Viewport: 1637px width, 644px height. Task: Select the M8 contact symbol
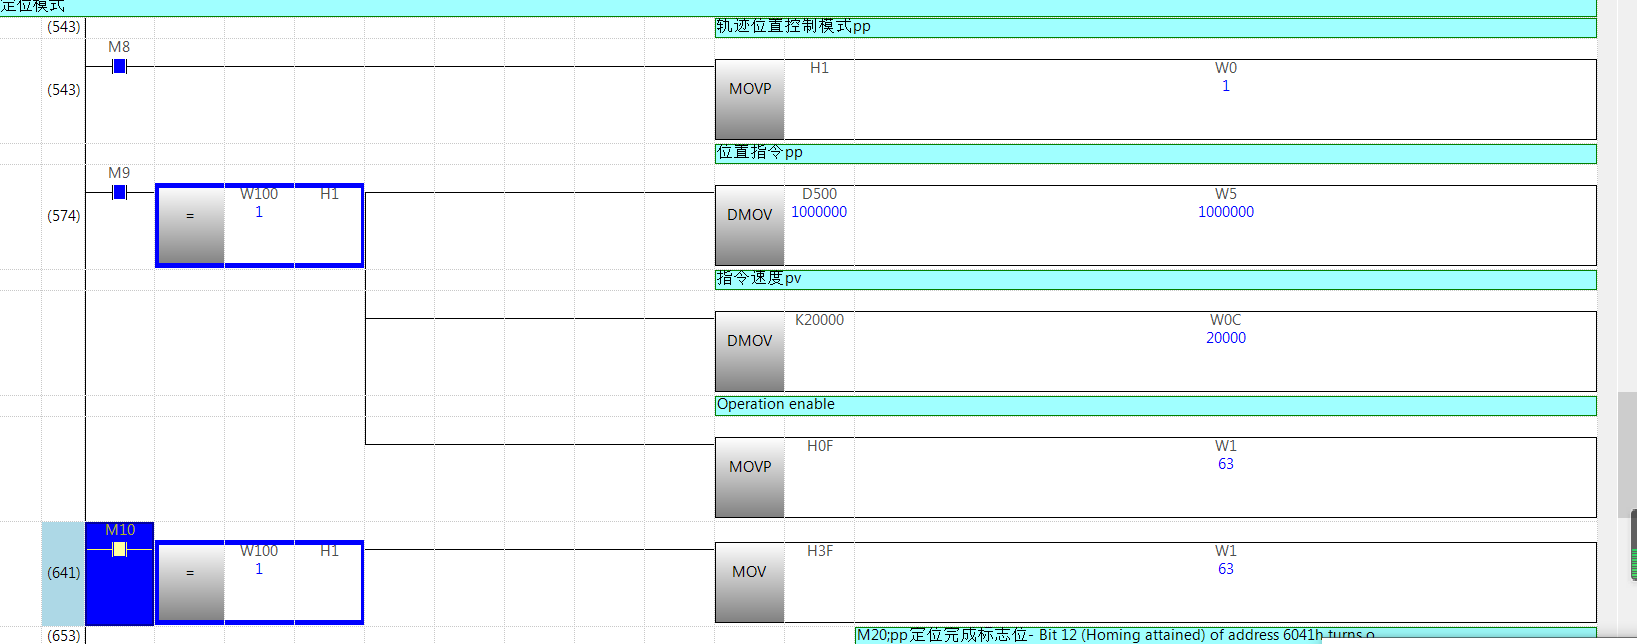(x=119, y=66)
